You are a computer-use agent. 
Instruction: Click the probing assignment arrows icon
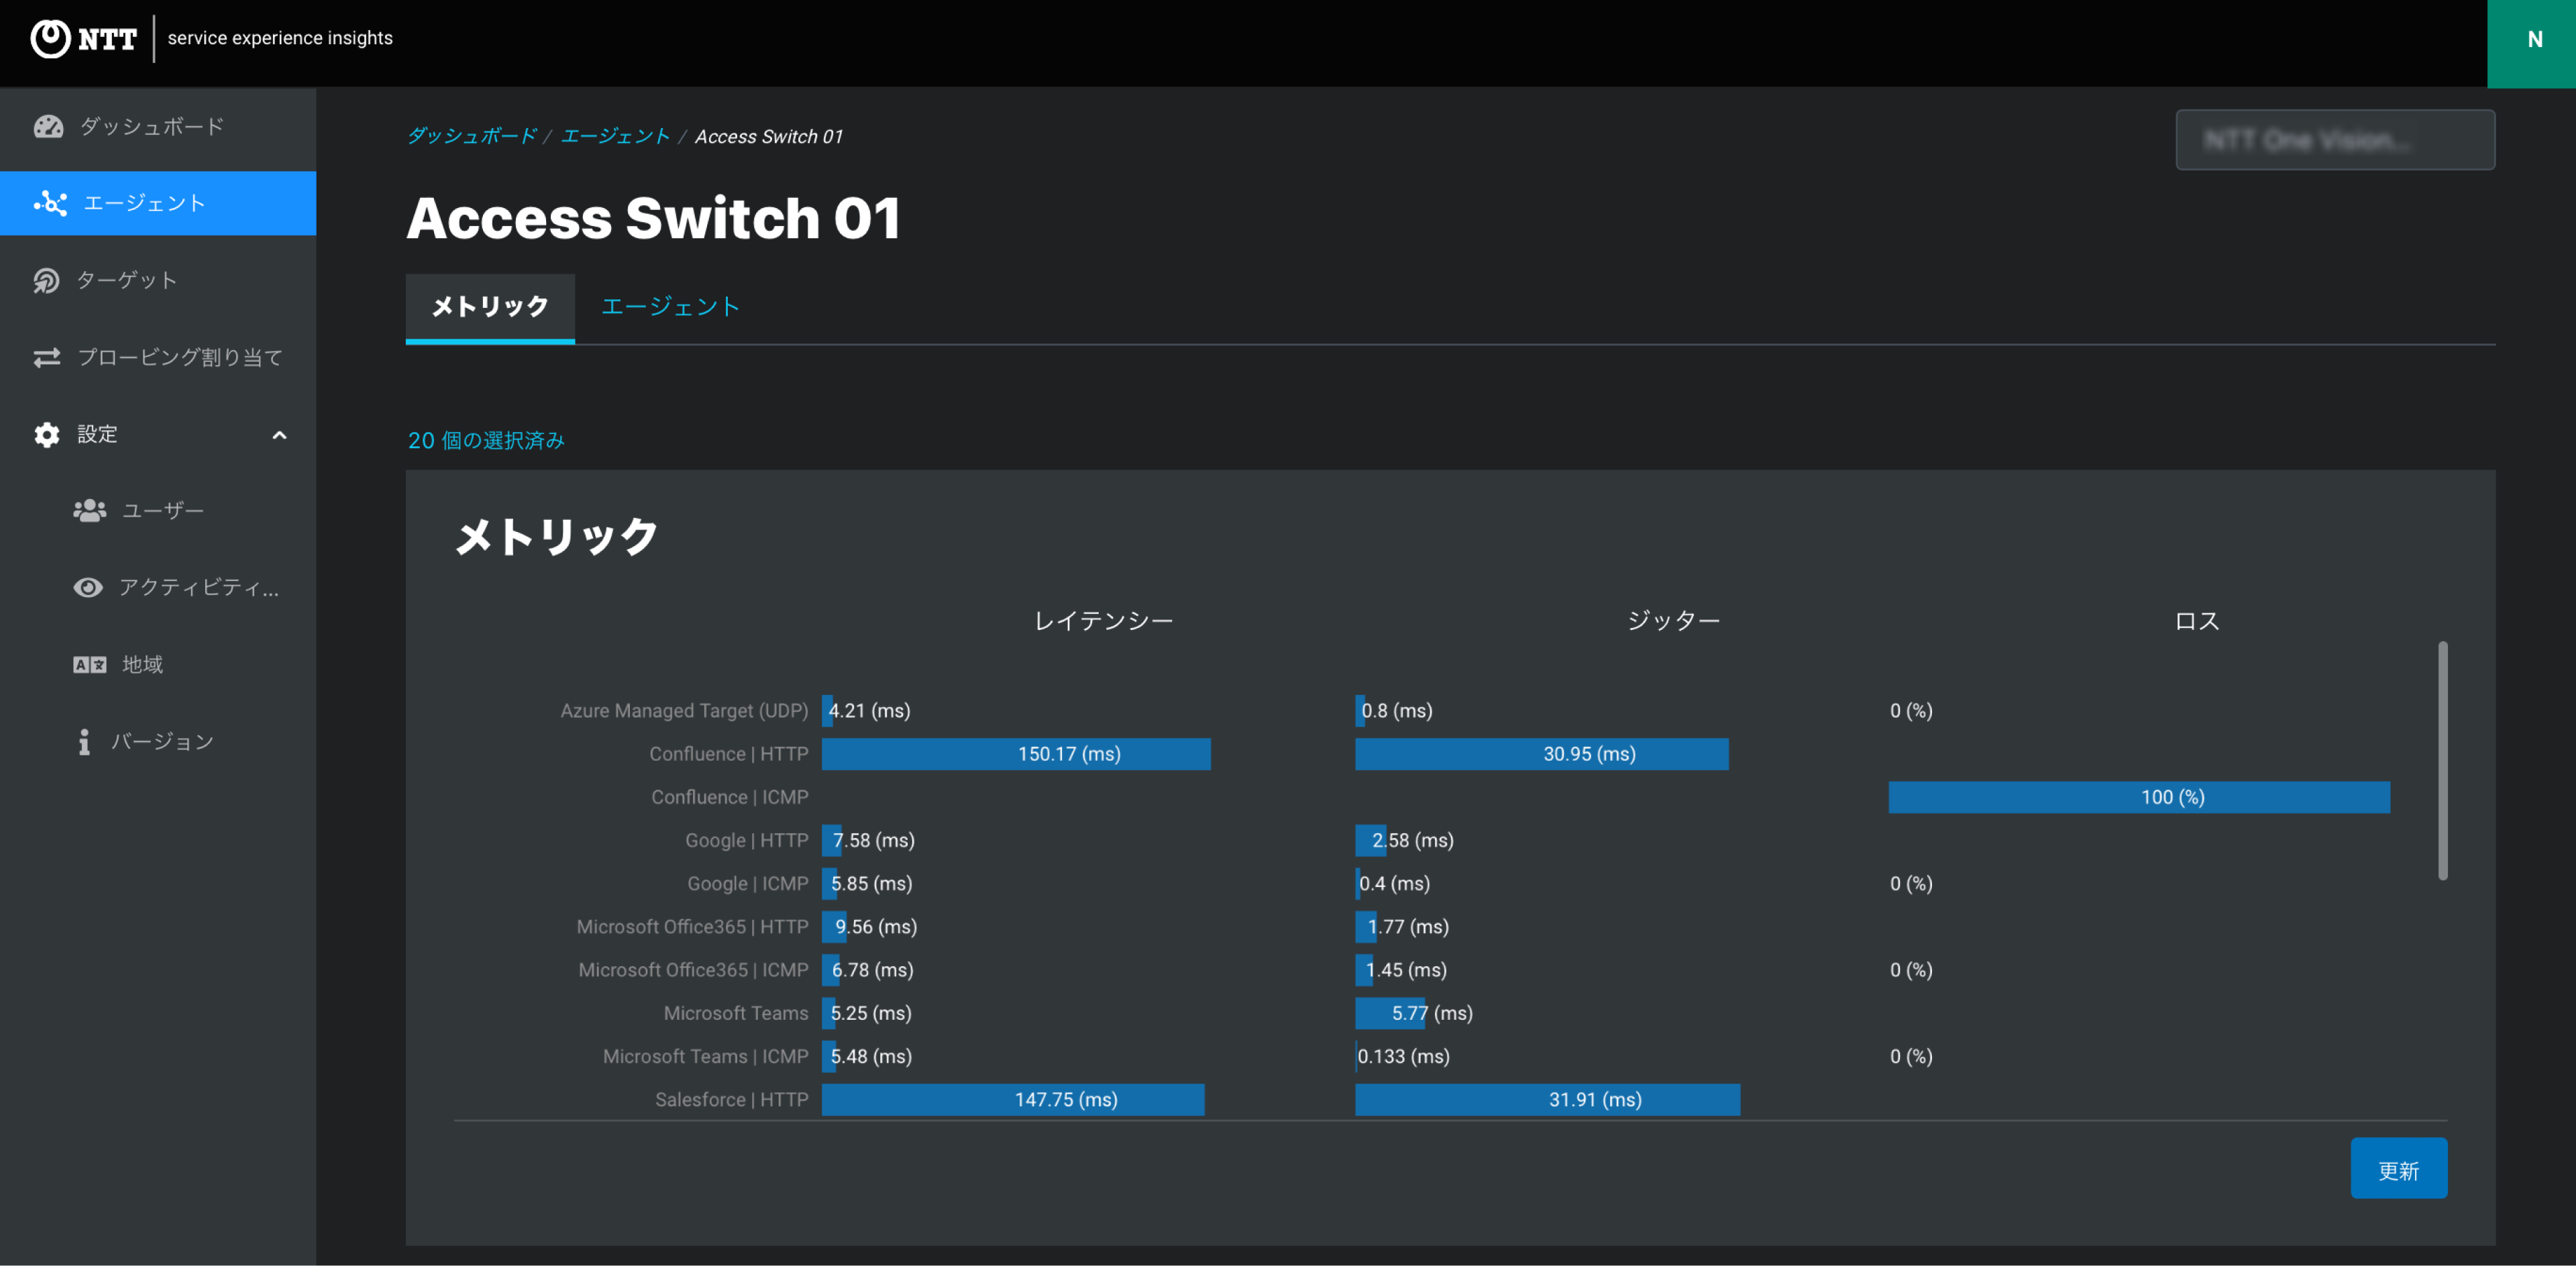click(x=47, y=357)
